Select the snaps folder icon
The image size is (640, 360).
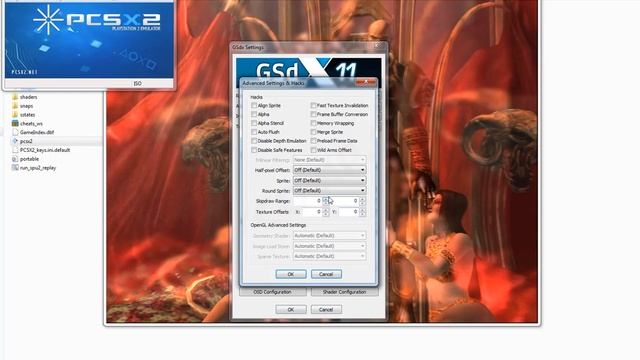(x=15, y=106)
